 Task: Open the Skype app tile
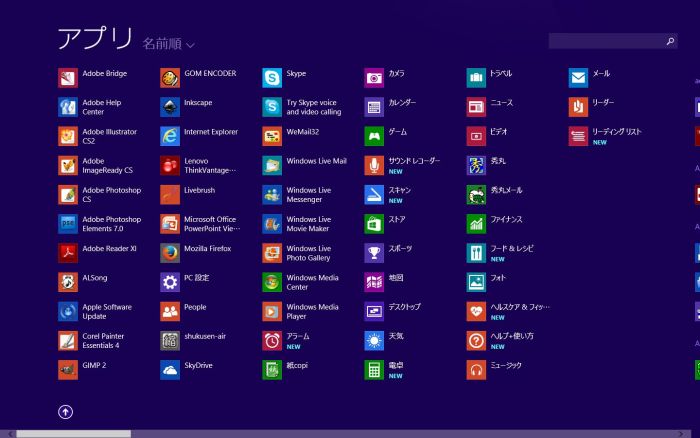coord(272,78)
